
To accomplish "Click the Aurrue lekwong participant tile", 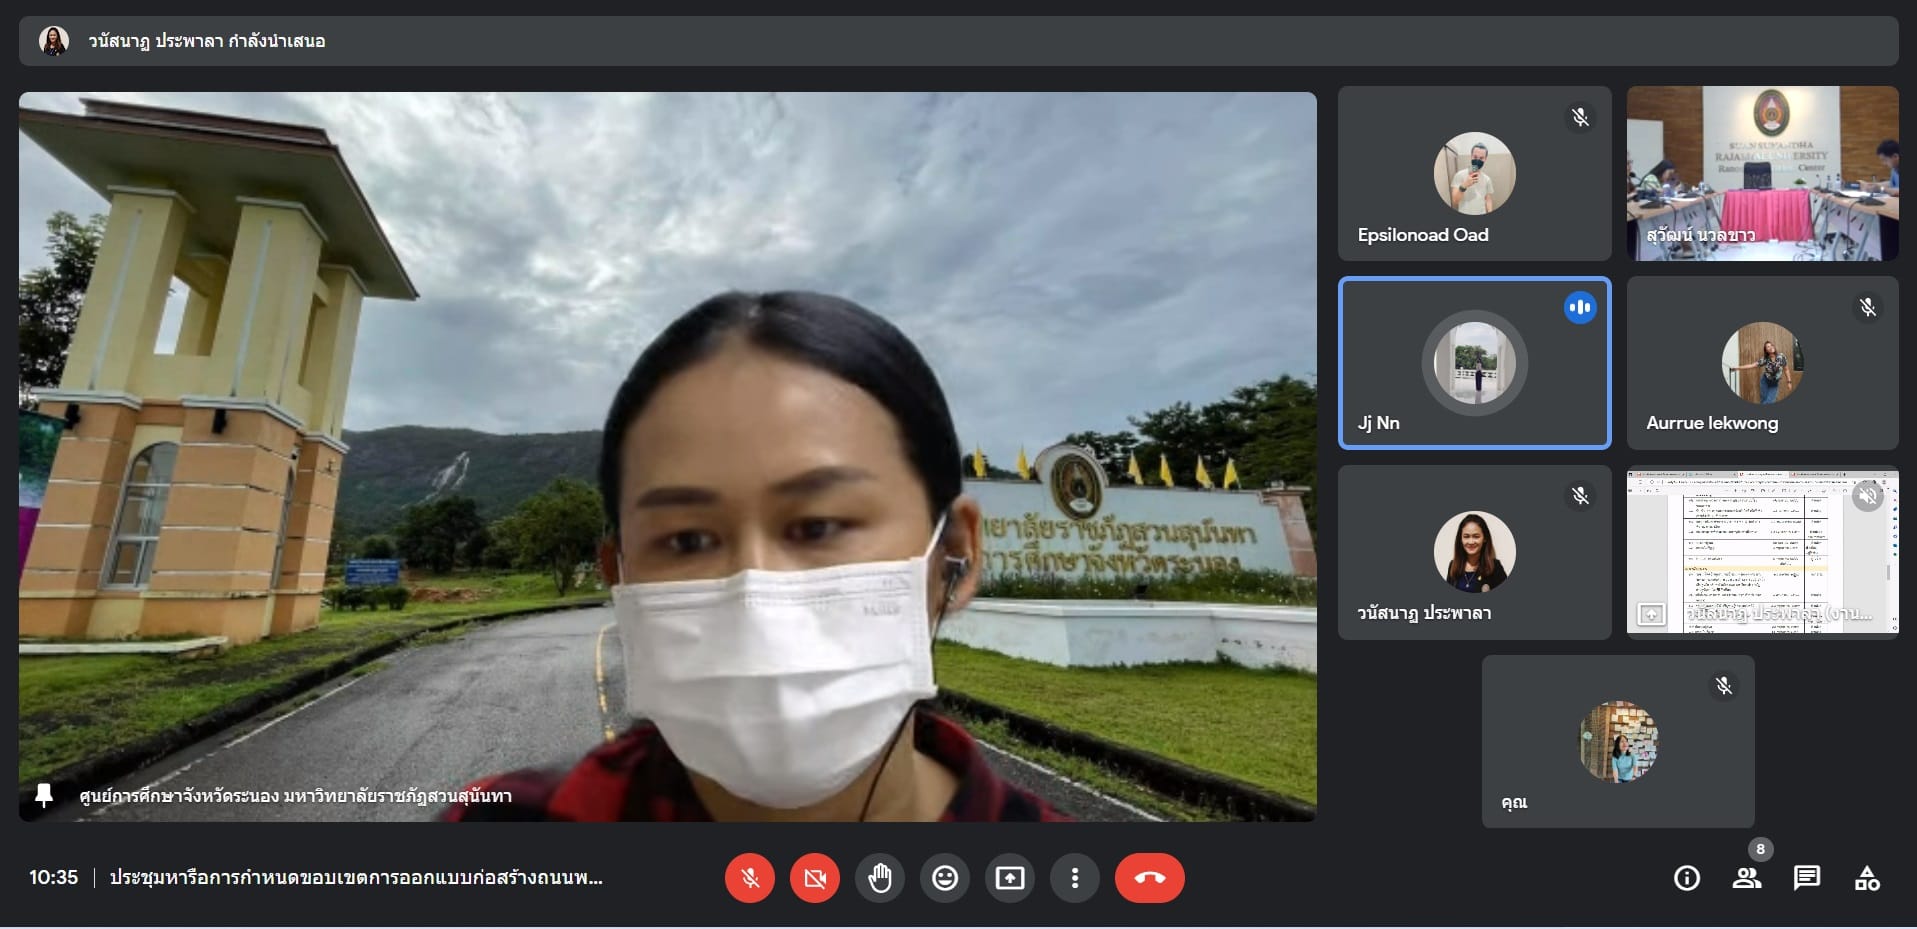I will (x=1762, y=362).
